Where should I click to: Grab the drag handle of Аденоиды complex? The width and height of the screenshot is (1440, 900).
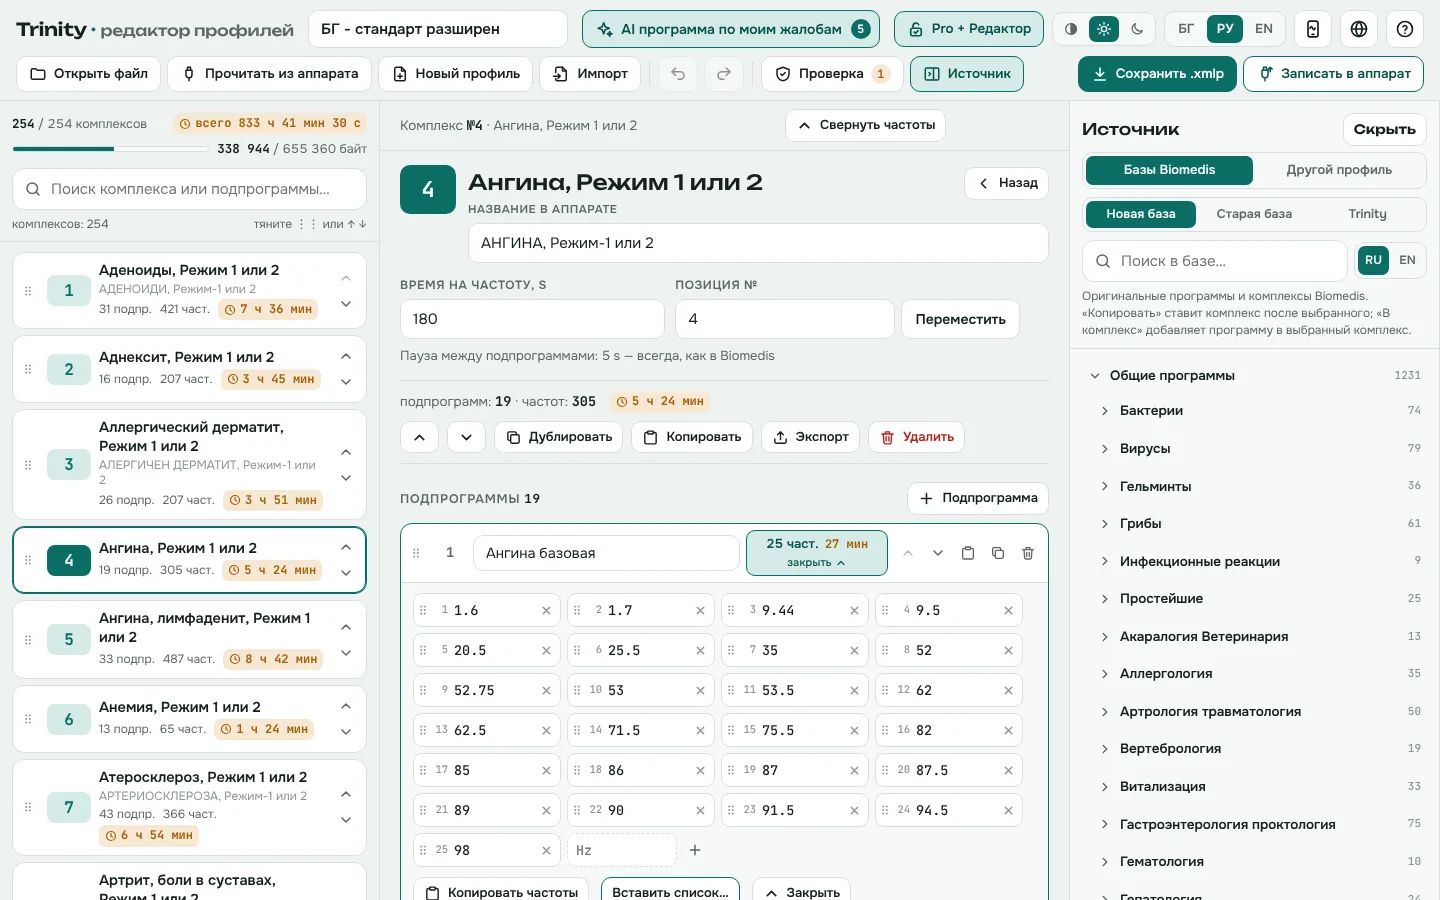point(28,290)
